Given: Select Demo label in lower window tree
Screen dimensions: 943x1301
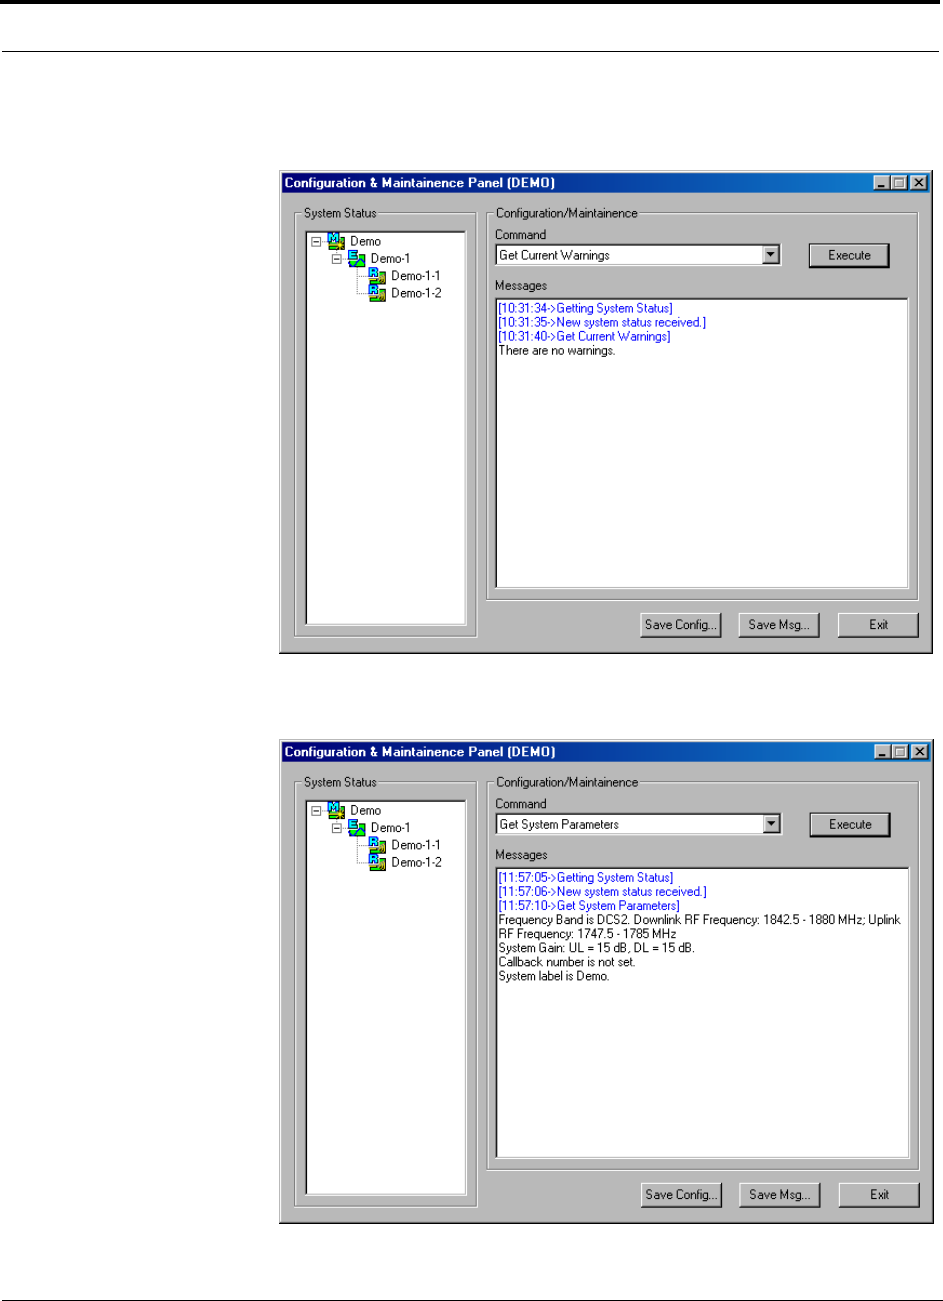Looking at the screenshot, I should click(365, 810).
